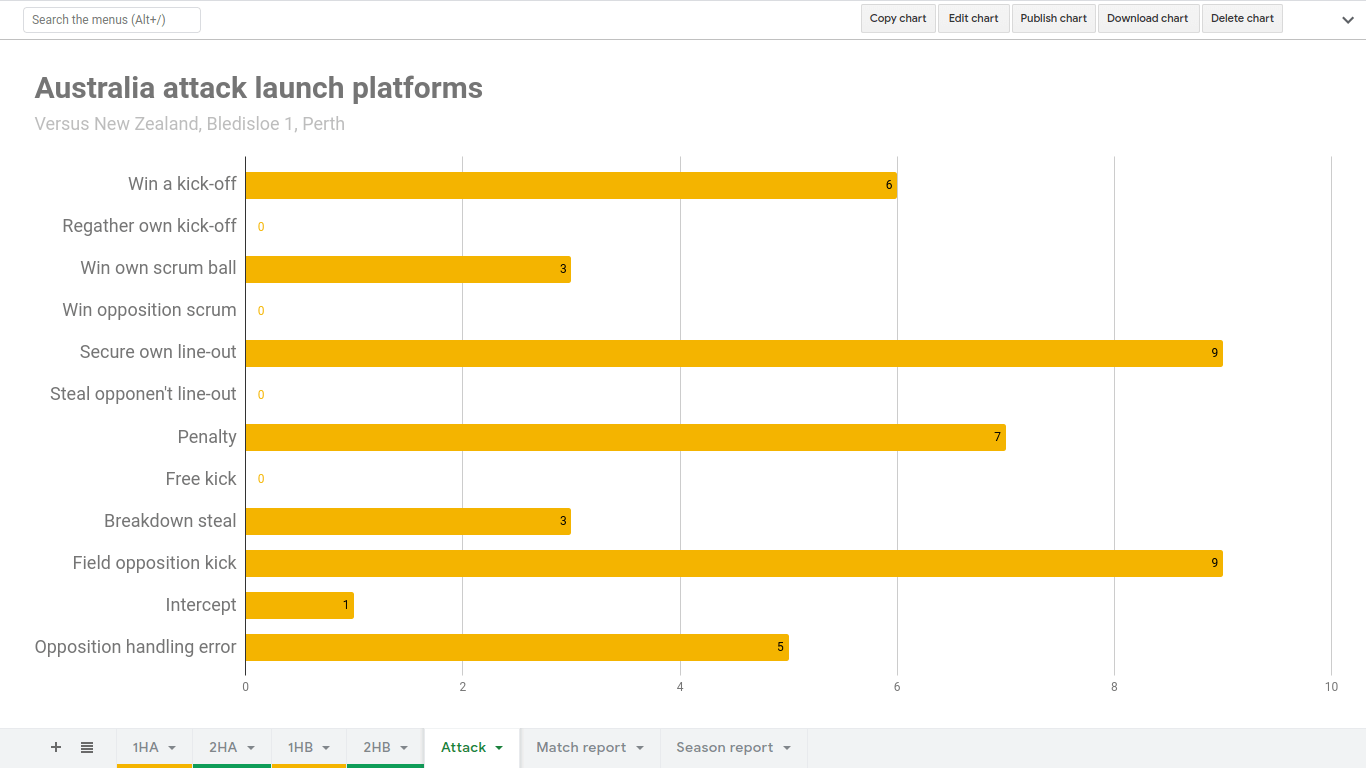Open the 2HA tab dropdown arrow
This screenshot has height=768, width=1366.
pyautogui.click(x=251, y=748)
